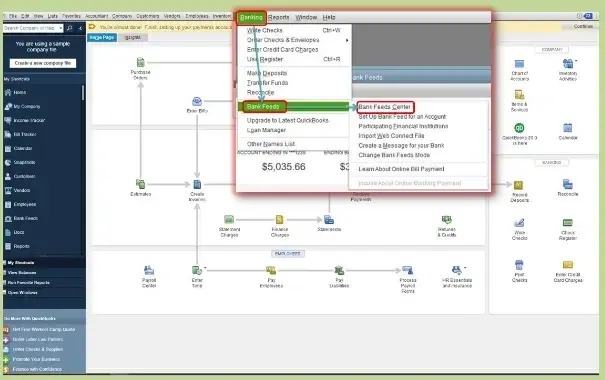Open HR Essentials and Insurance icon
Screen dimensions: 605x380
click(x=456, y=270)
